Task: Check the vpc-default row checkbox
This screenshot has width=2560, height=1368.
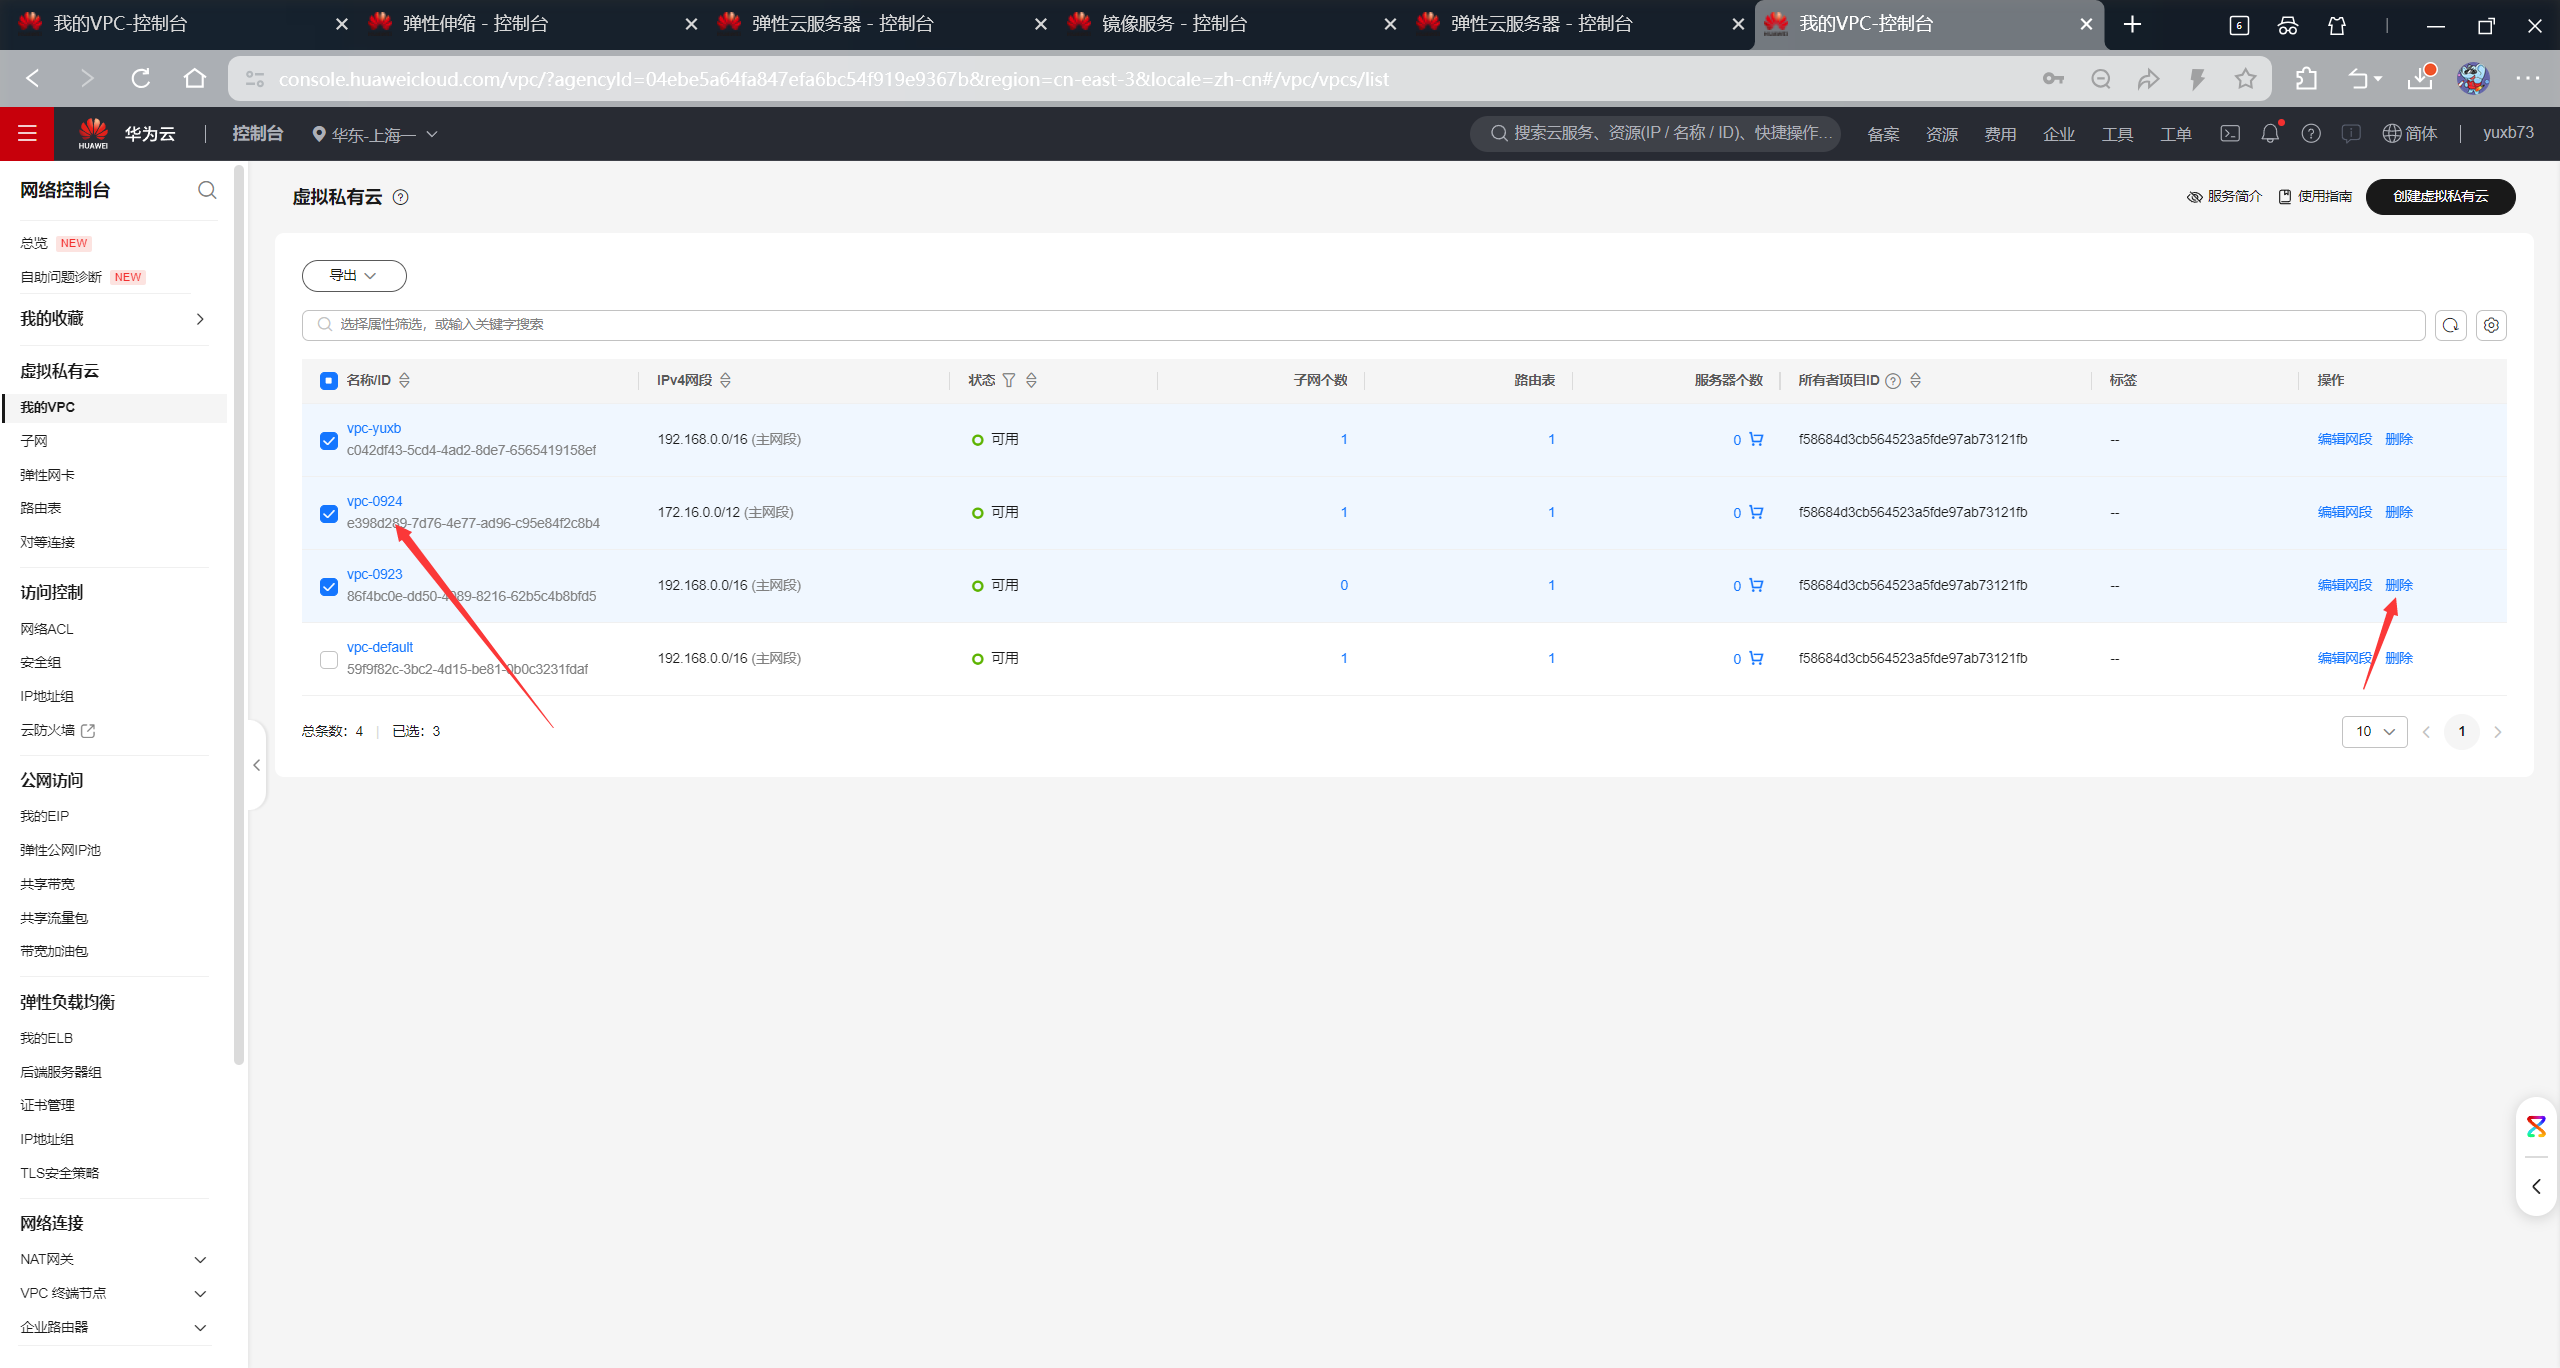Action: 329,659
